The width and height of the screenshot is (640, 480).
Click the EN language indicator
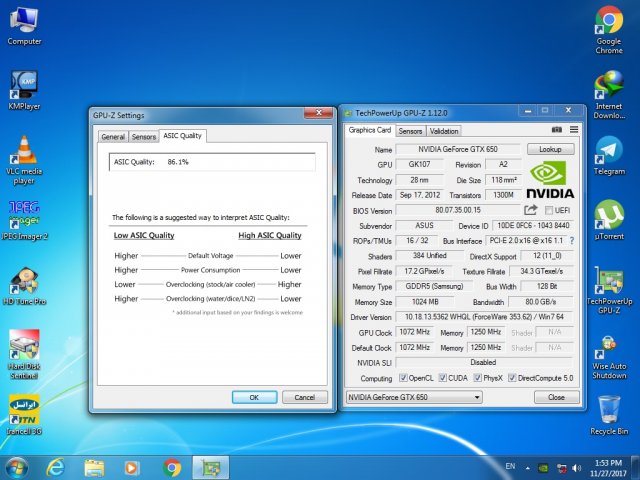pyautogui.click(x=510, y=466)
